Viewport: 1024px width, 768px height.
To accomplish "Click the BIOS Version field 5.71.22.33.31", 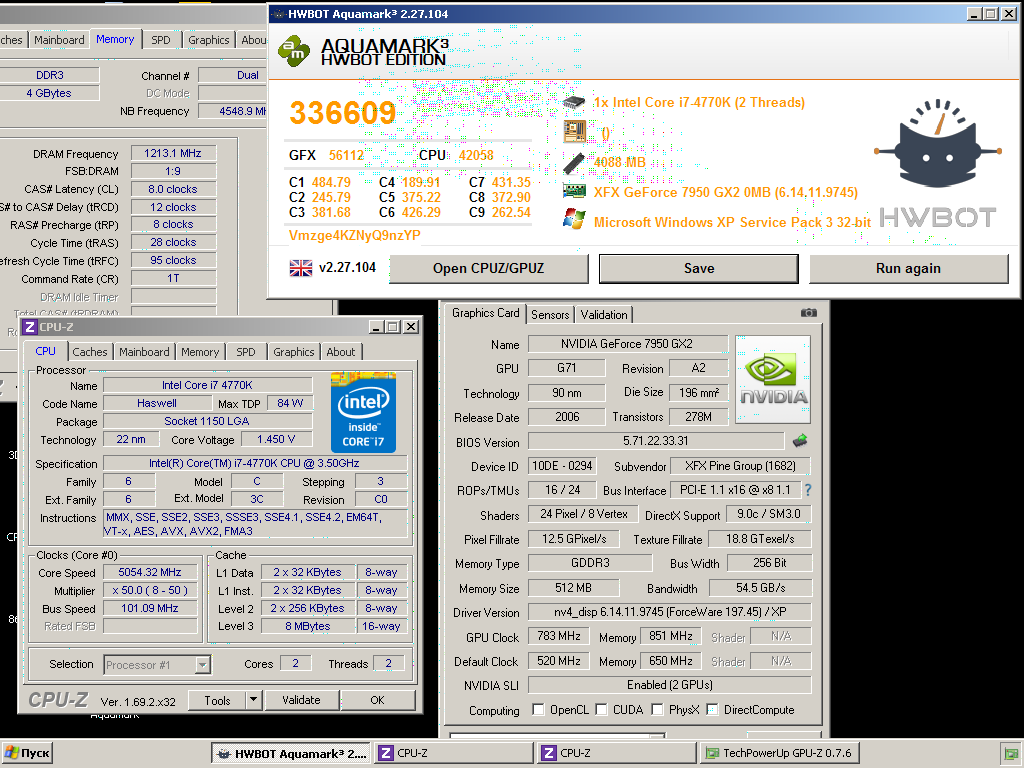I will pos(656,441).
